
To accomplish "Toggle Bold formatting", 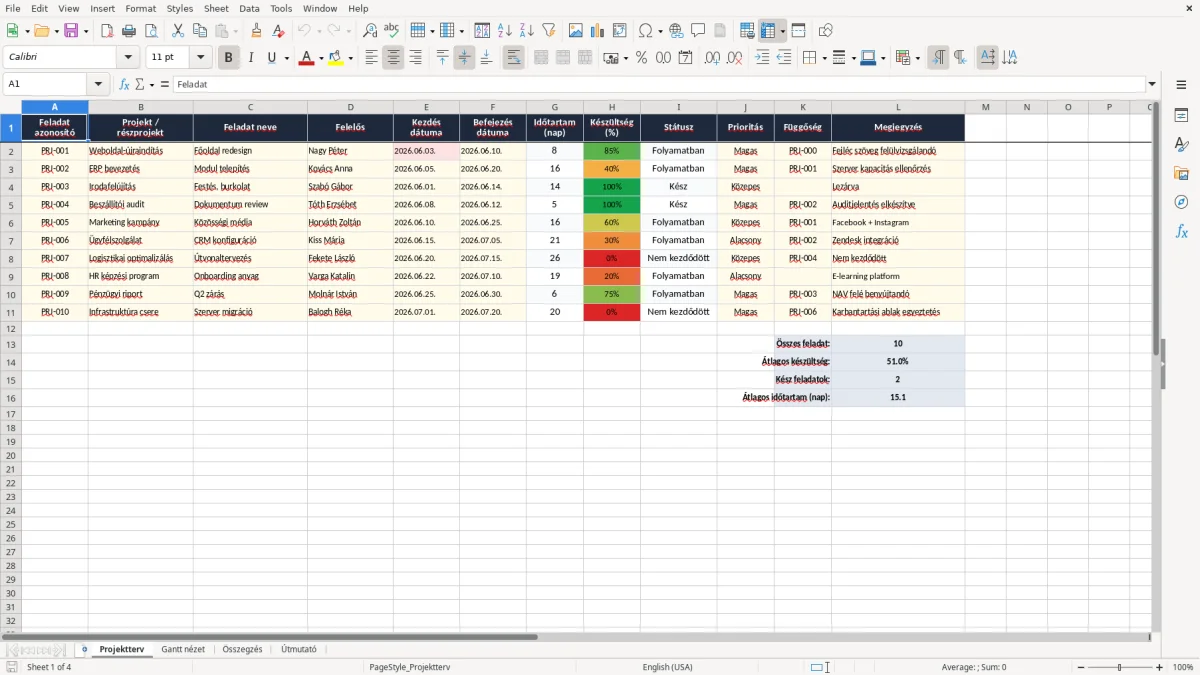I will [x=229, y=58].
